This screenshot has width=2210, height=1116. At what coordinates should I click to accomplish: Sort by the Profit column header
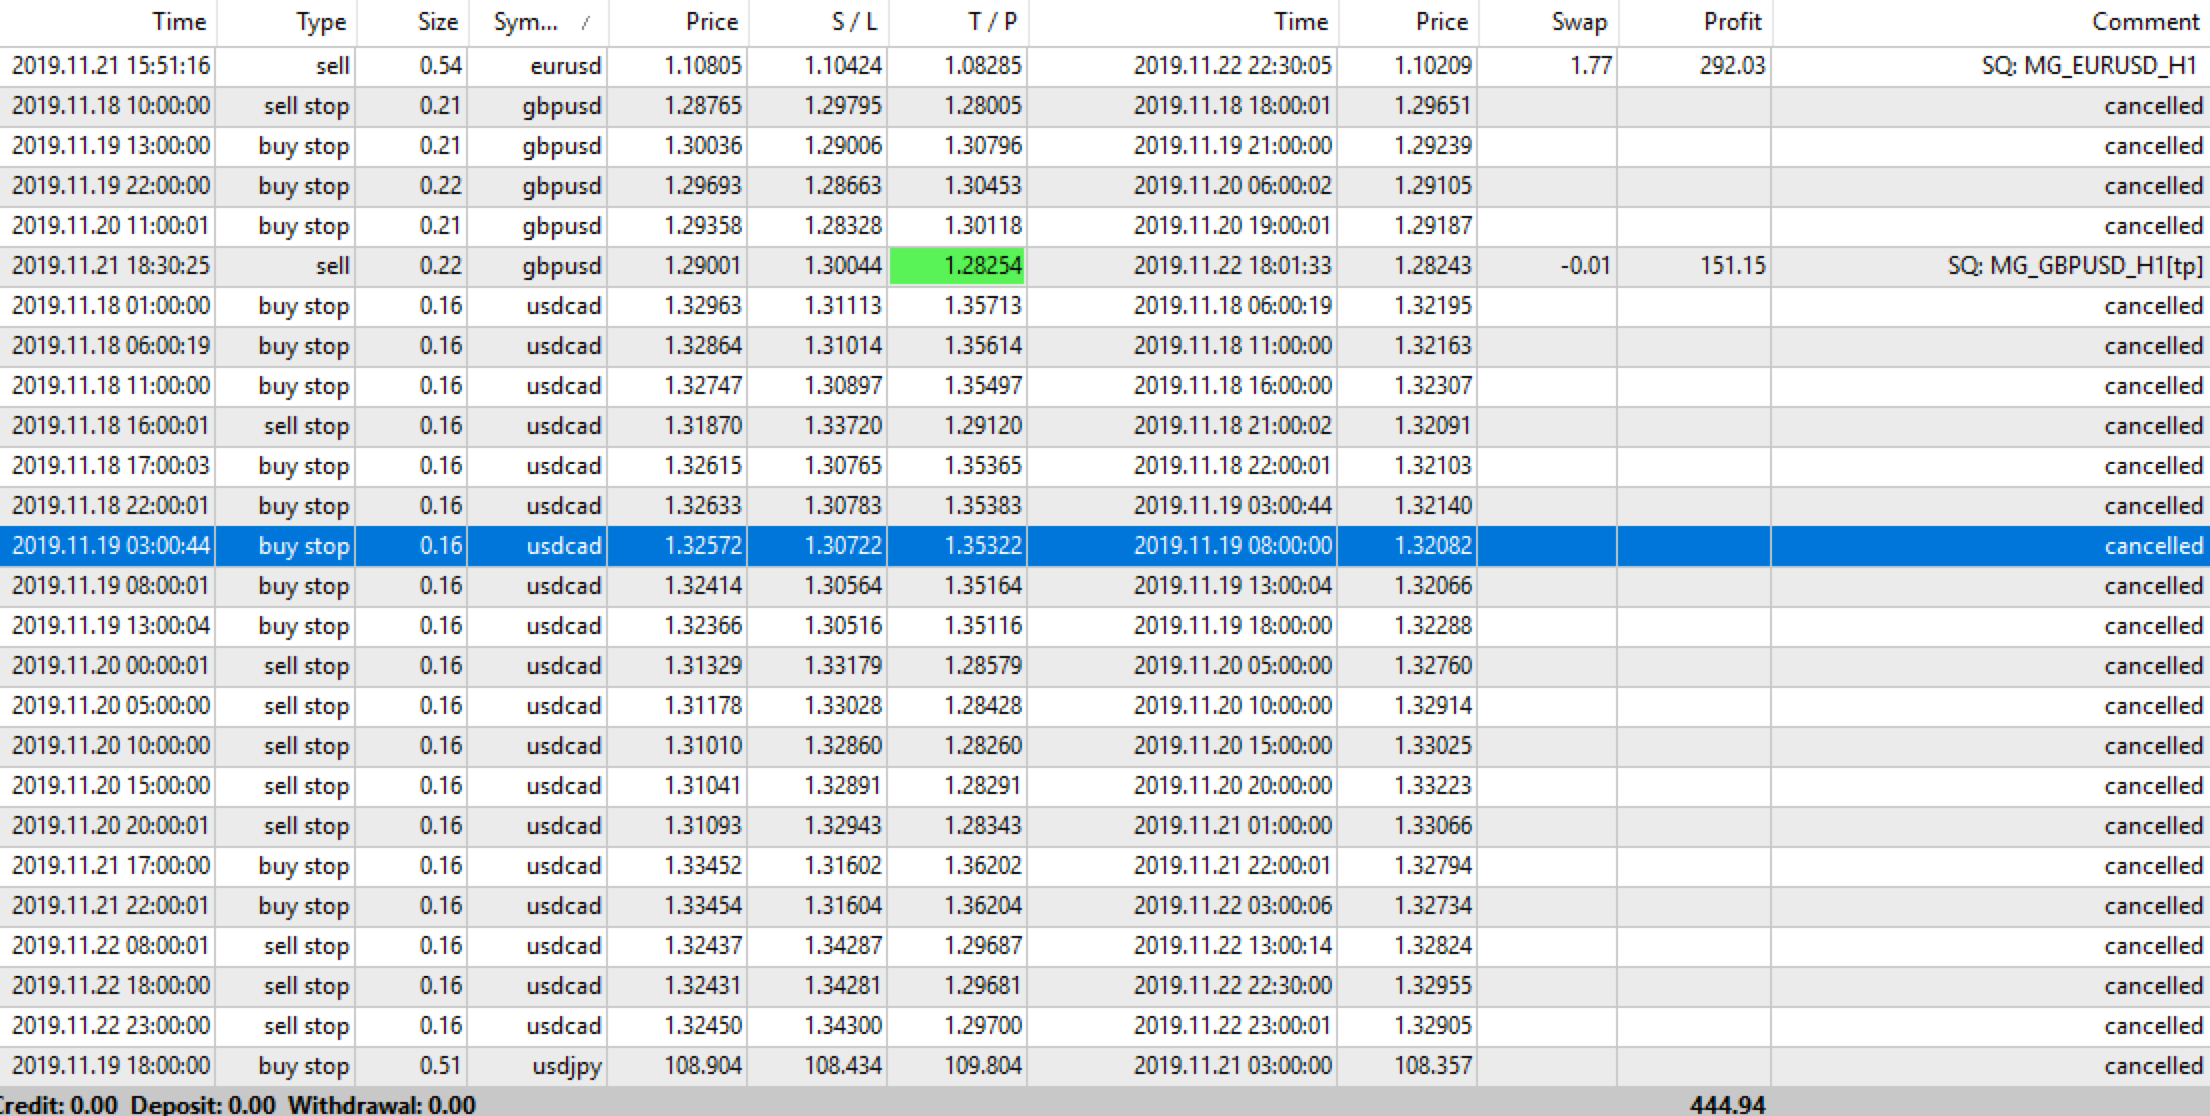pyautogui.click(x=1732, y=22)
